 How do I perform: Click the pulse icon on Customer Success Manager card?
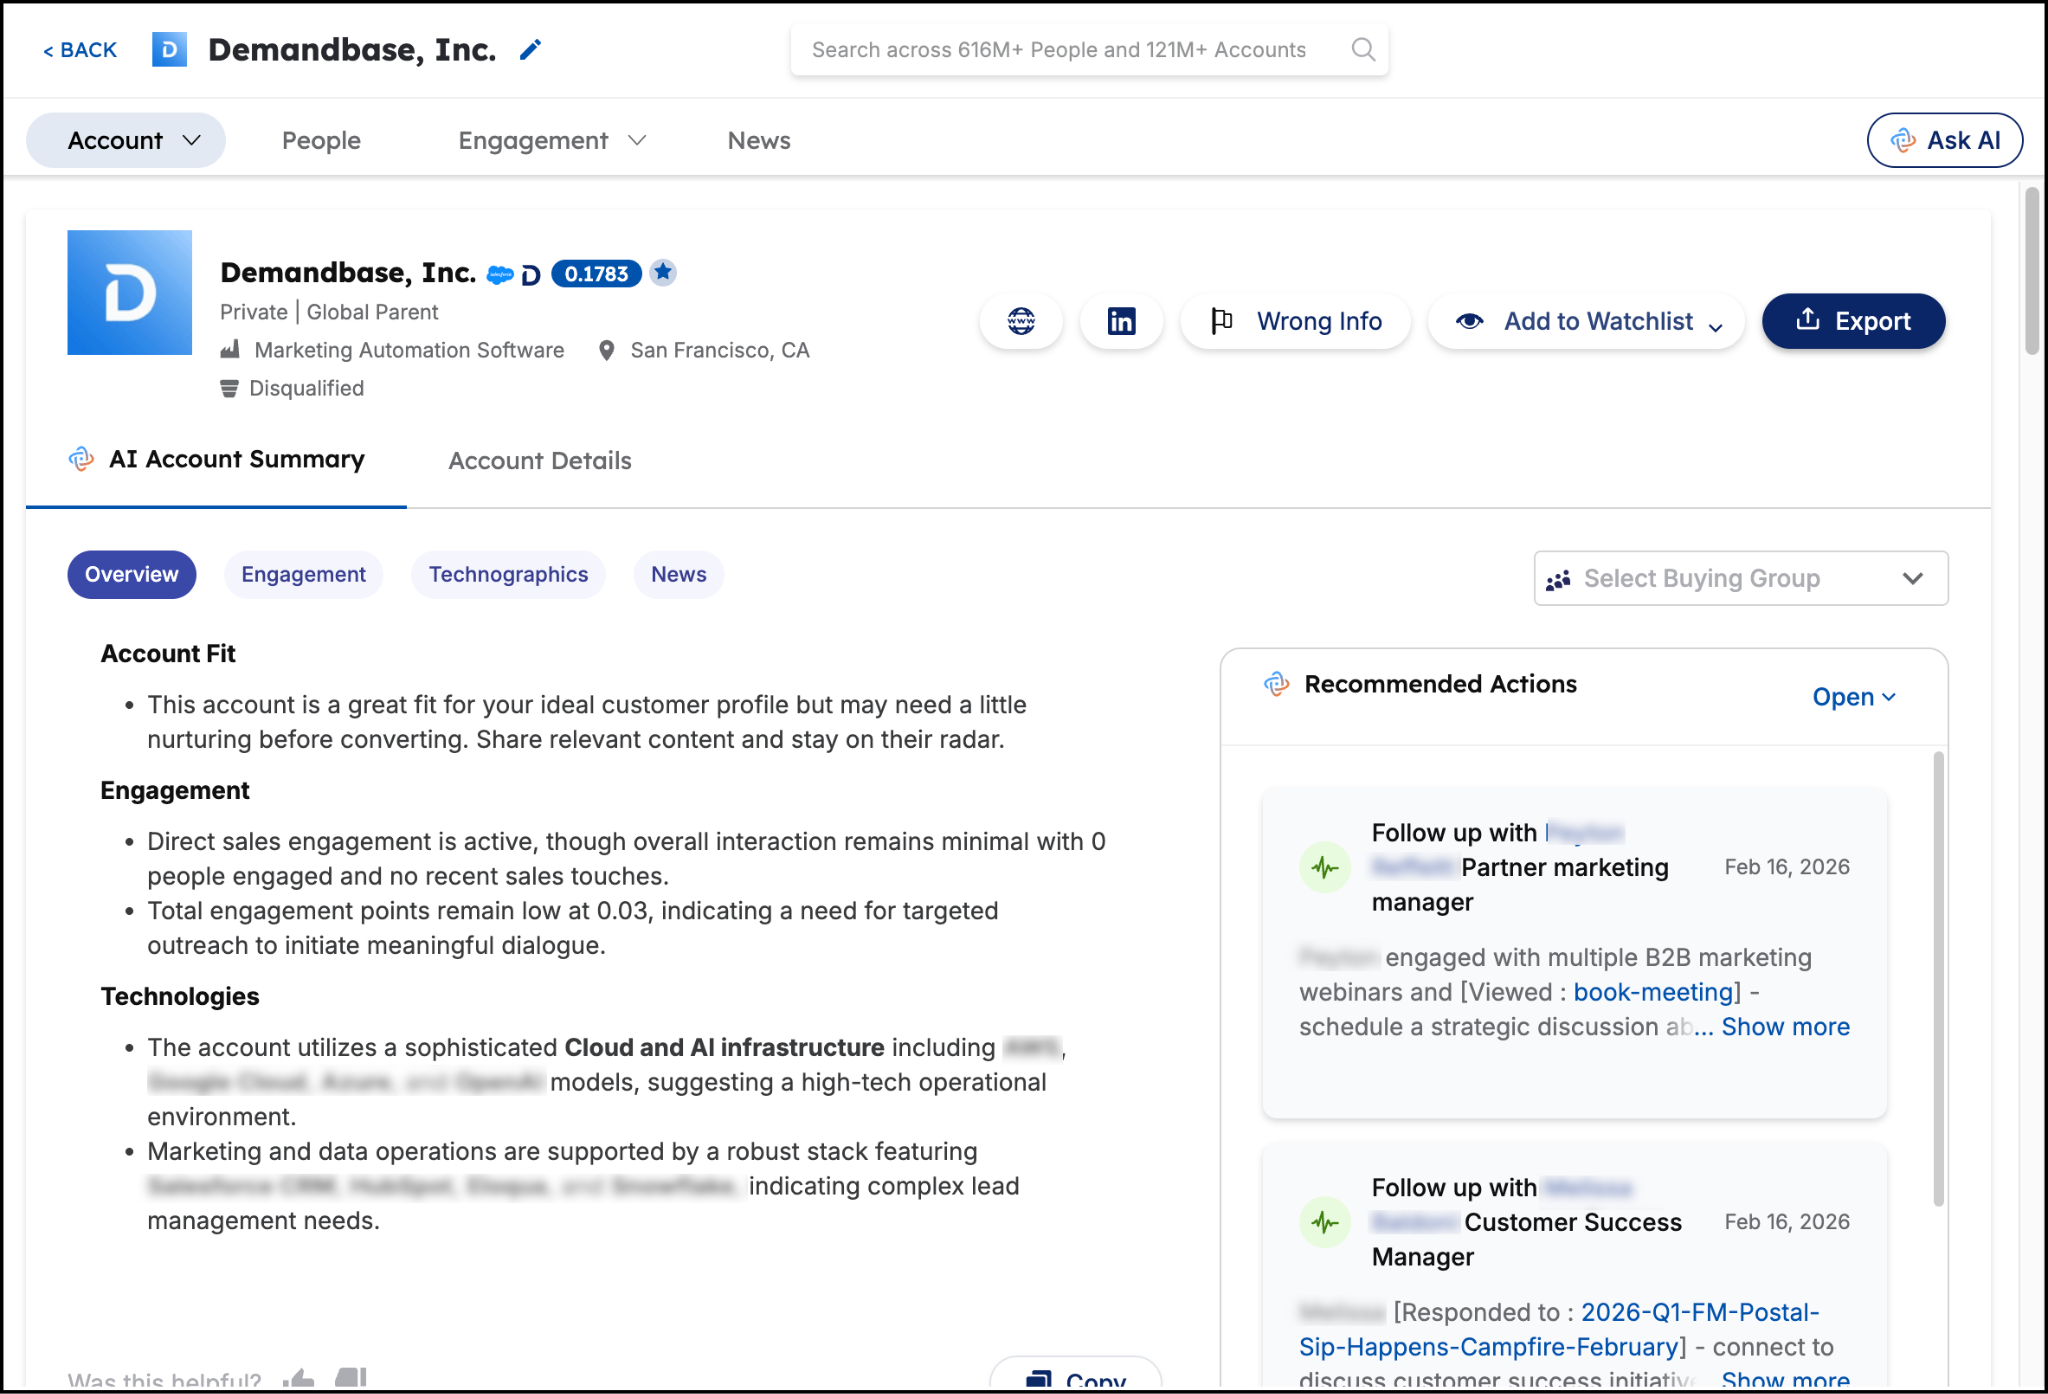[x=1325, y=1222]
